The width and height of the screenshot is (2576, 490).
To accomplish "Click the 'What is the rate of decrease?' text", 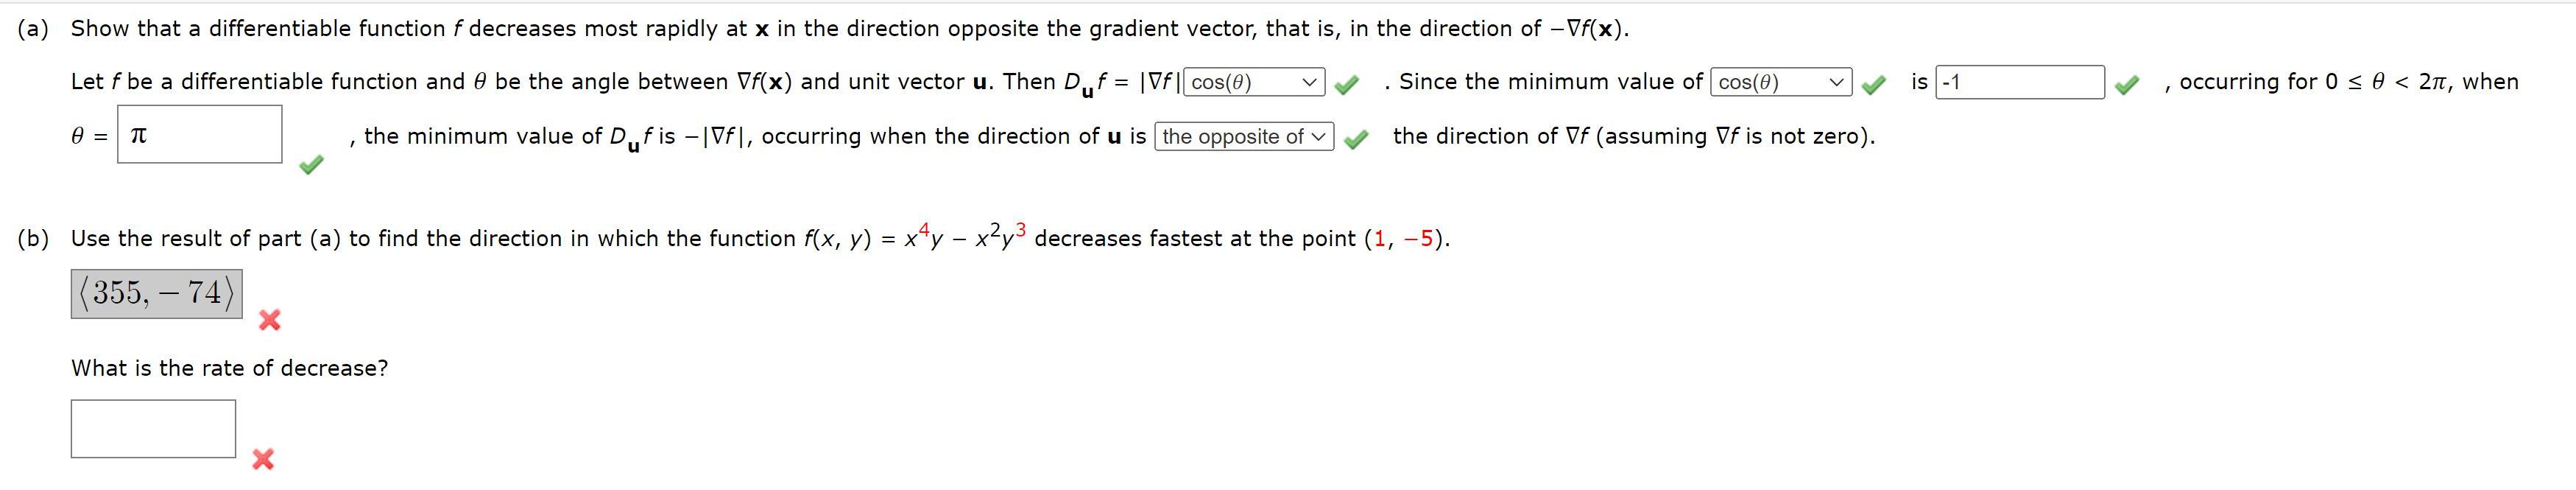I will (228, 368).
